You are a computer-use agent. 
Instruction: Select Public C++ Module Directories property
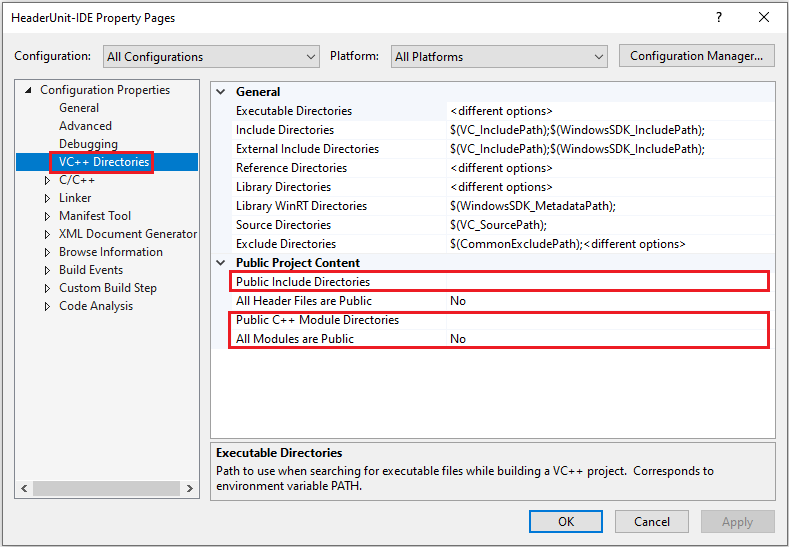pyautogui.click(x=503, y=320)
